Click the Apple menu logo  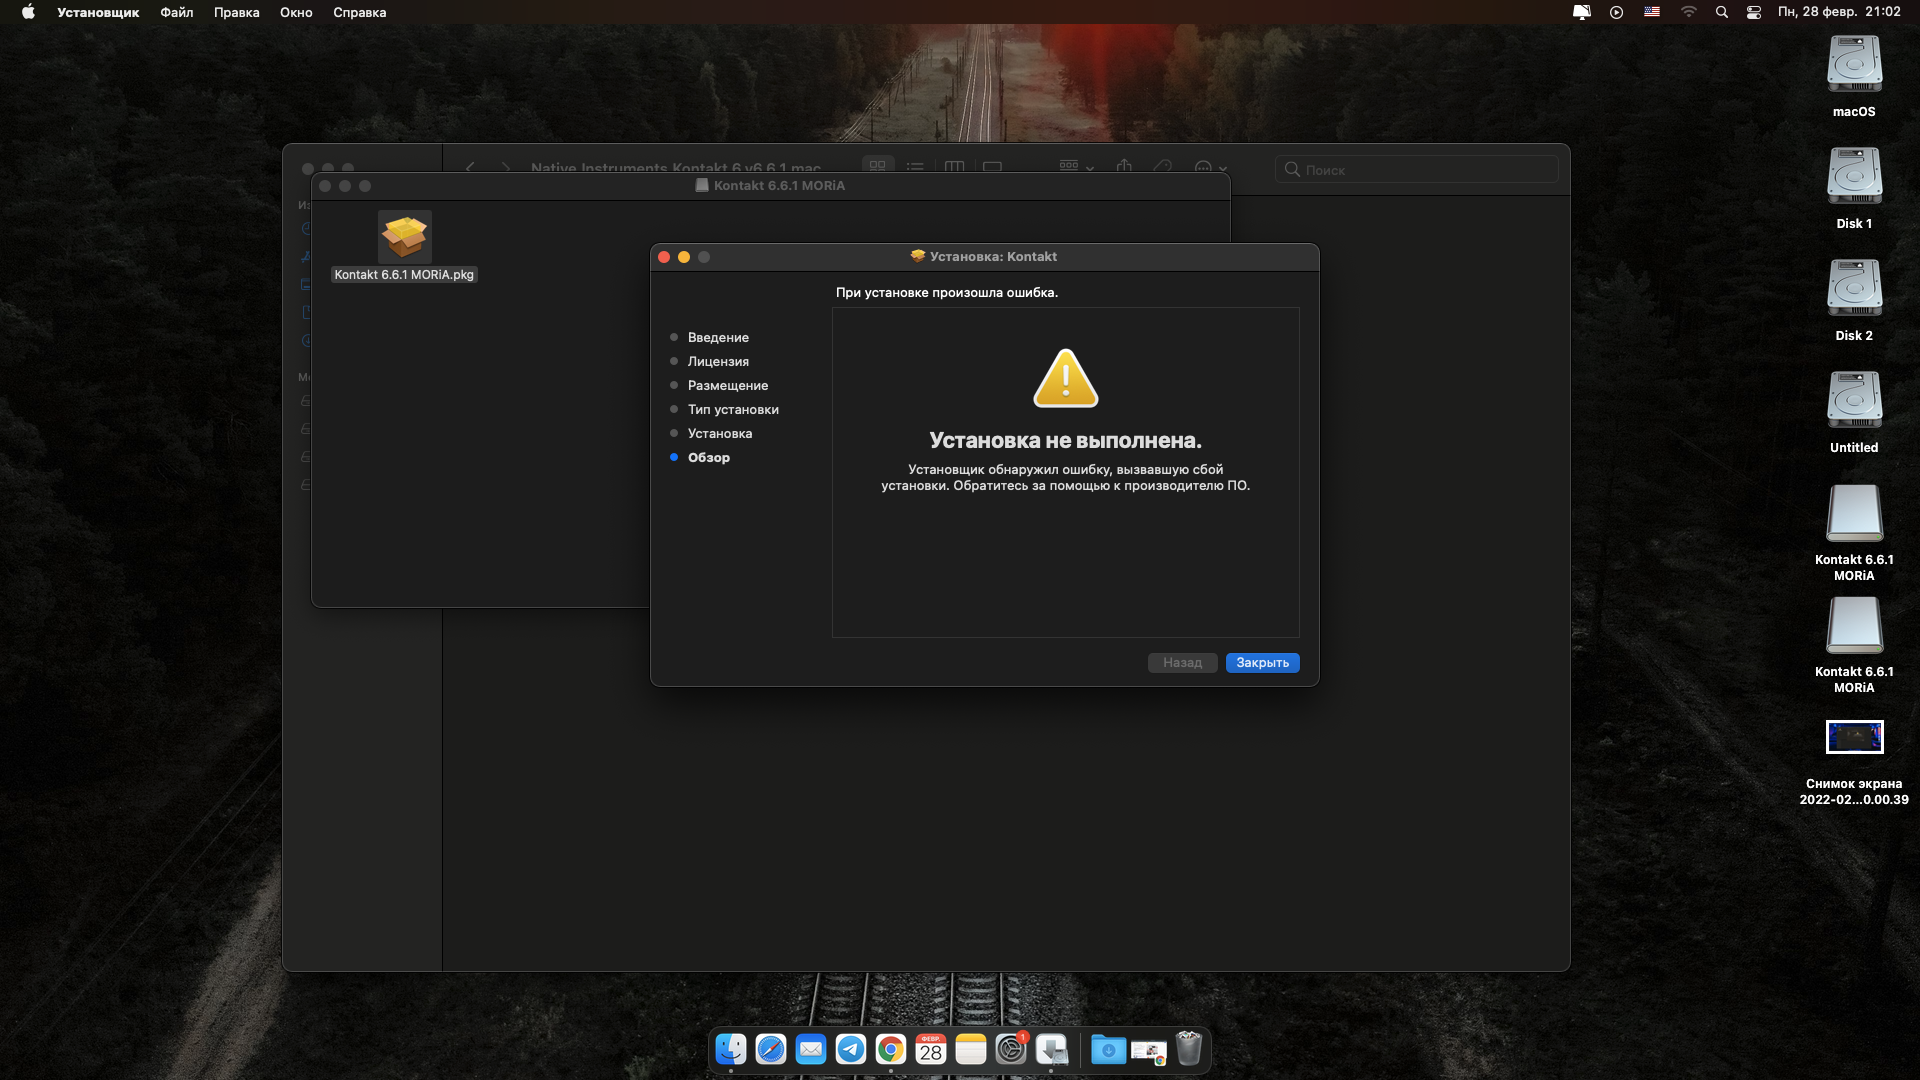pyautogui.click(x=28, y=12)
